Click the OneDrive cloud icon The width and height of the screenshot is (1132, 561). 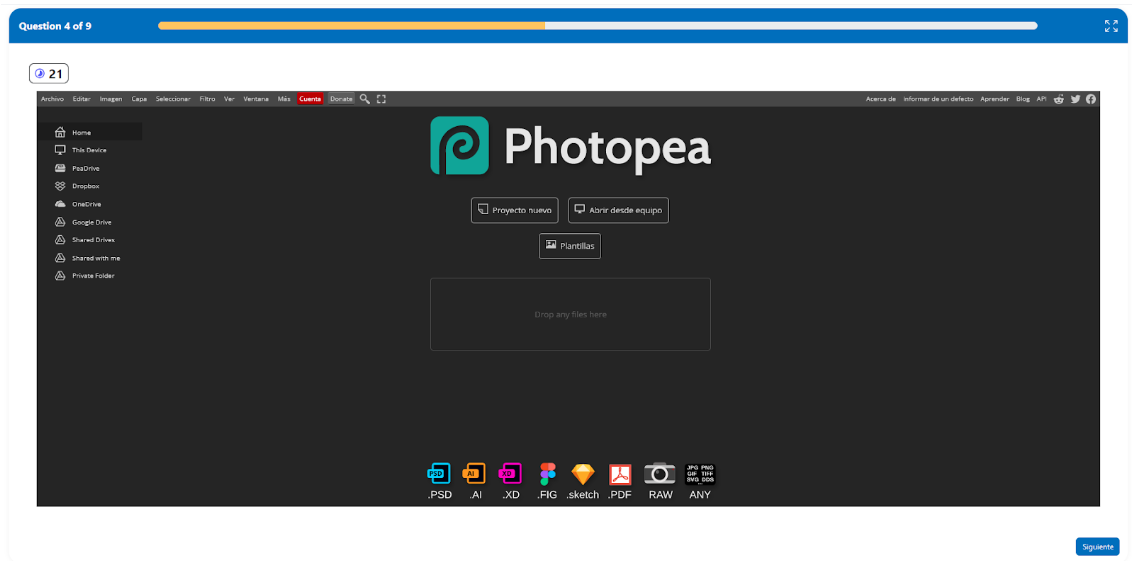(61, 204)
